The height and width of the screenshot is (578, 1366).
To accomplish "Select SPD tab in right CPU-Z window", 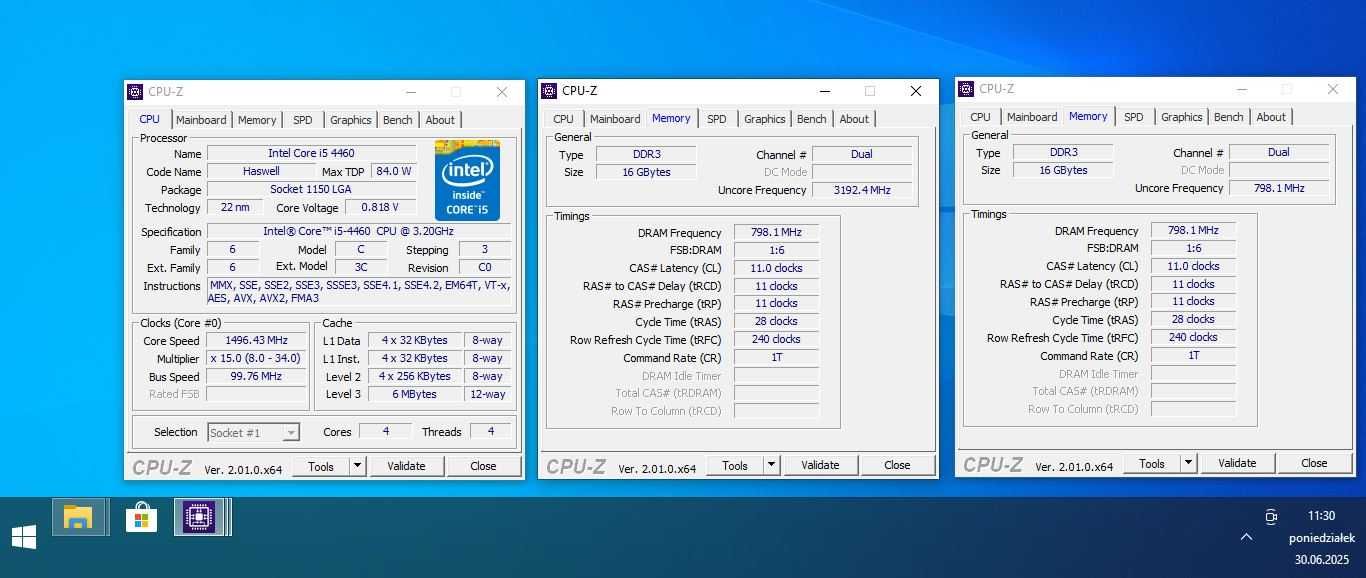I will [x=1134, y=117].
